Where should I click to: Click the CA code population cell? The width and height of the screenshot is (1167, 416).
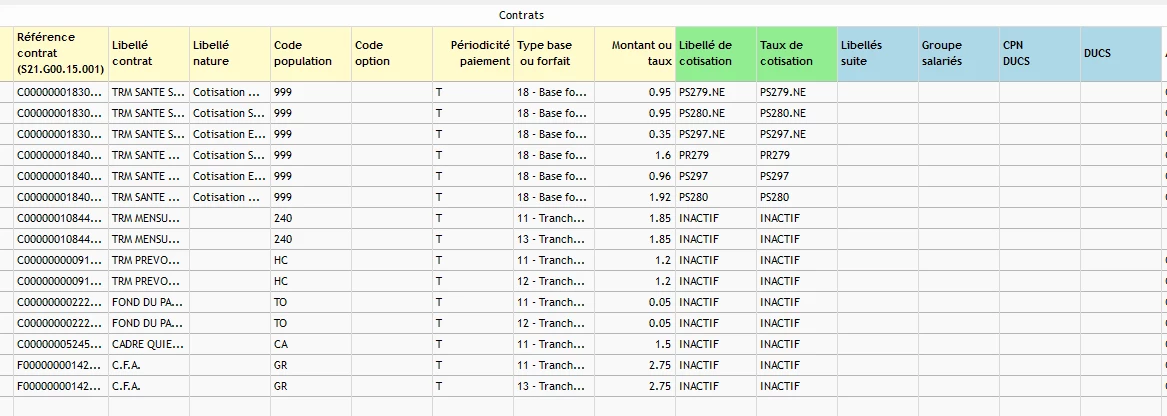click(x=310, y=344)
